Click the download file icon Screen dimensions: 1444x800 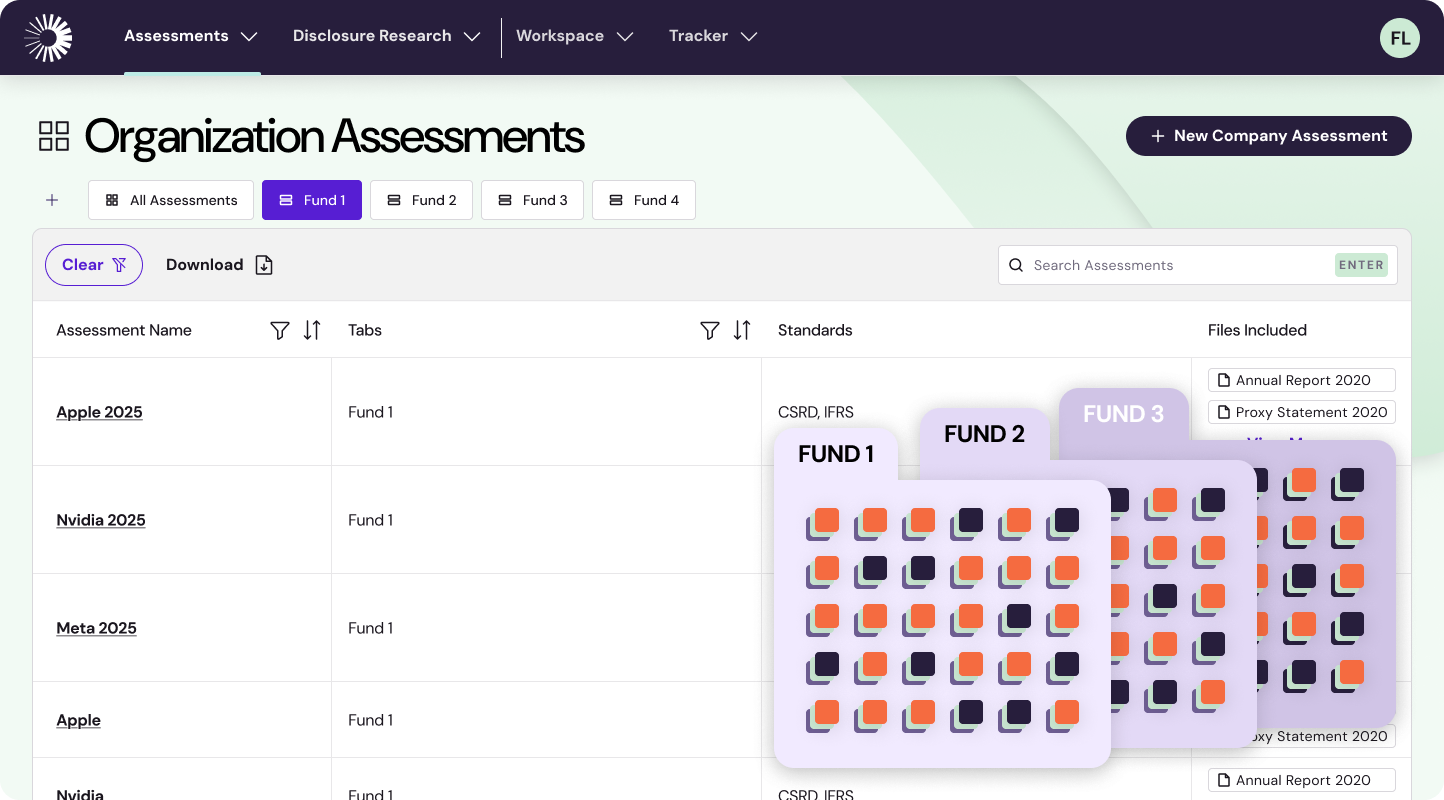point(264,265)
